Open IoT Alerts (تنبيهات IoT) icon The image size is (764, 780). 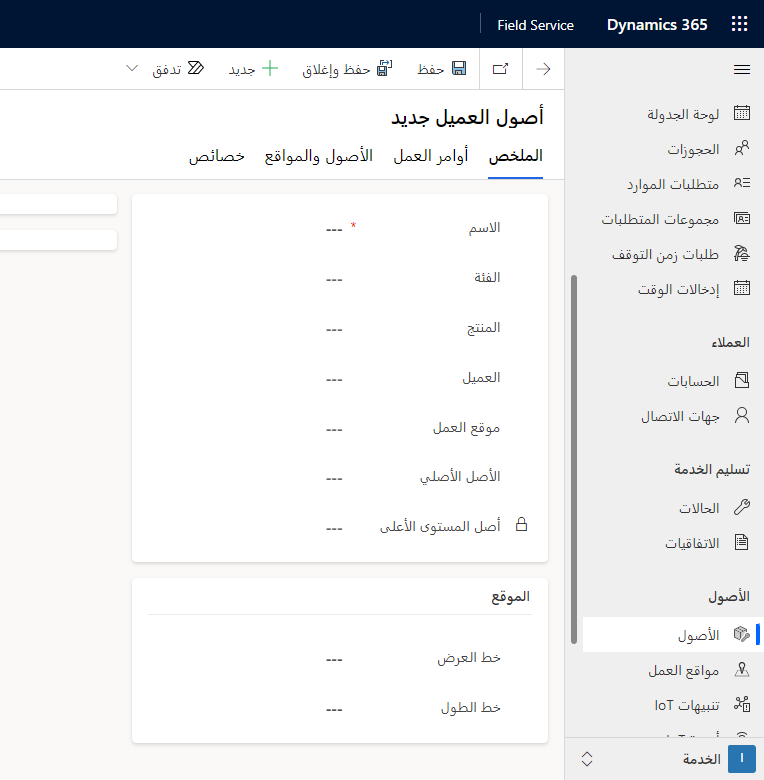pyautogui.click(x=742, y=704)
